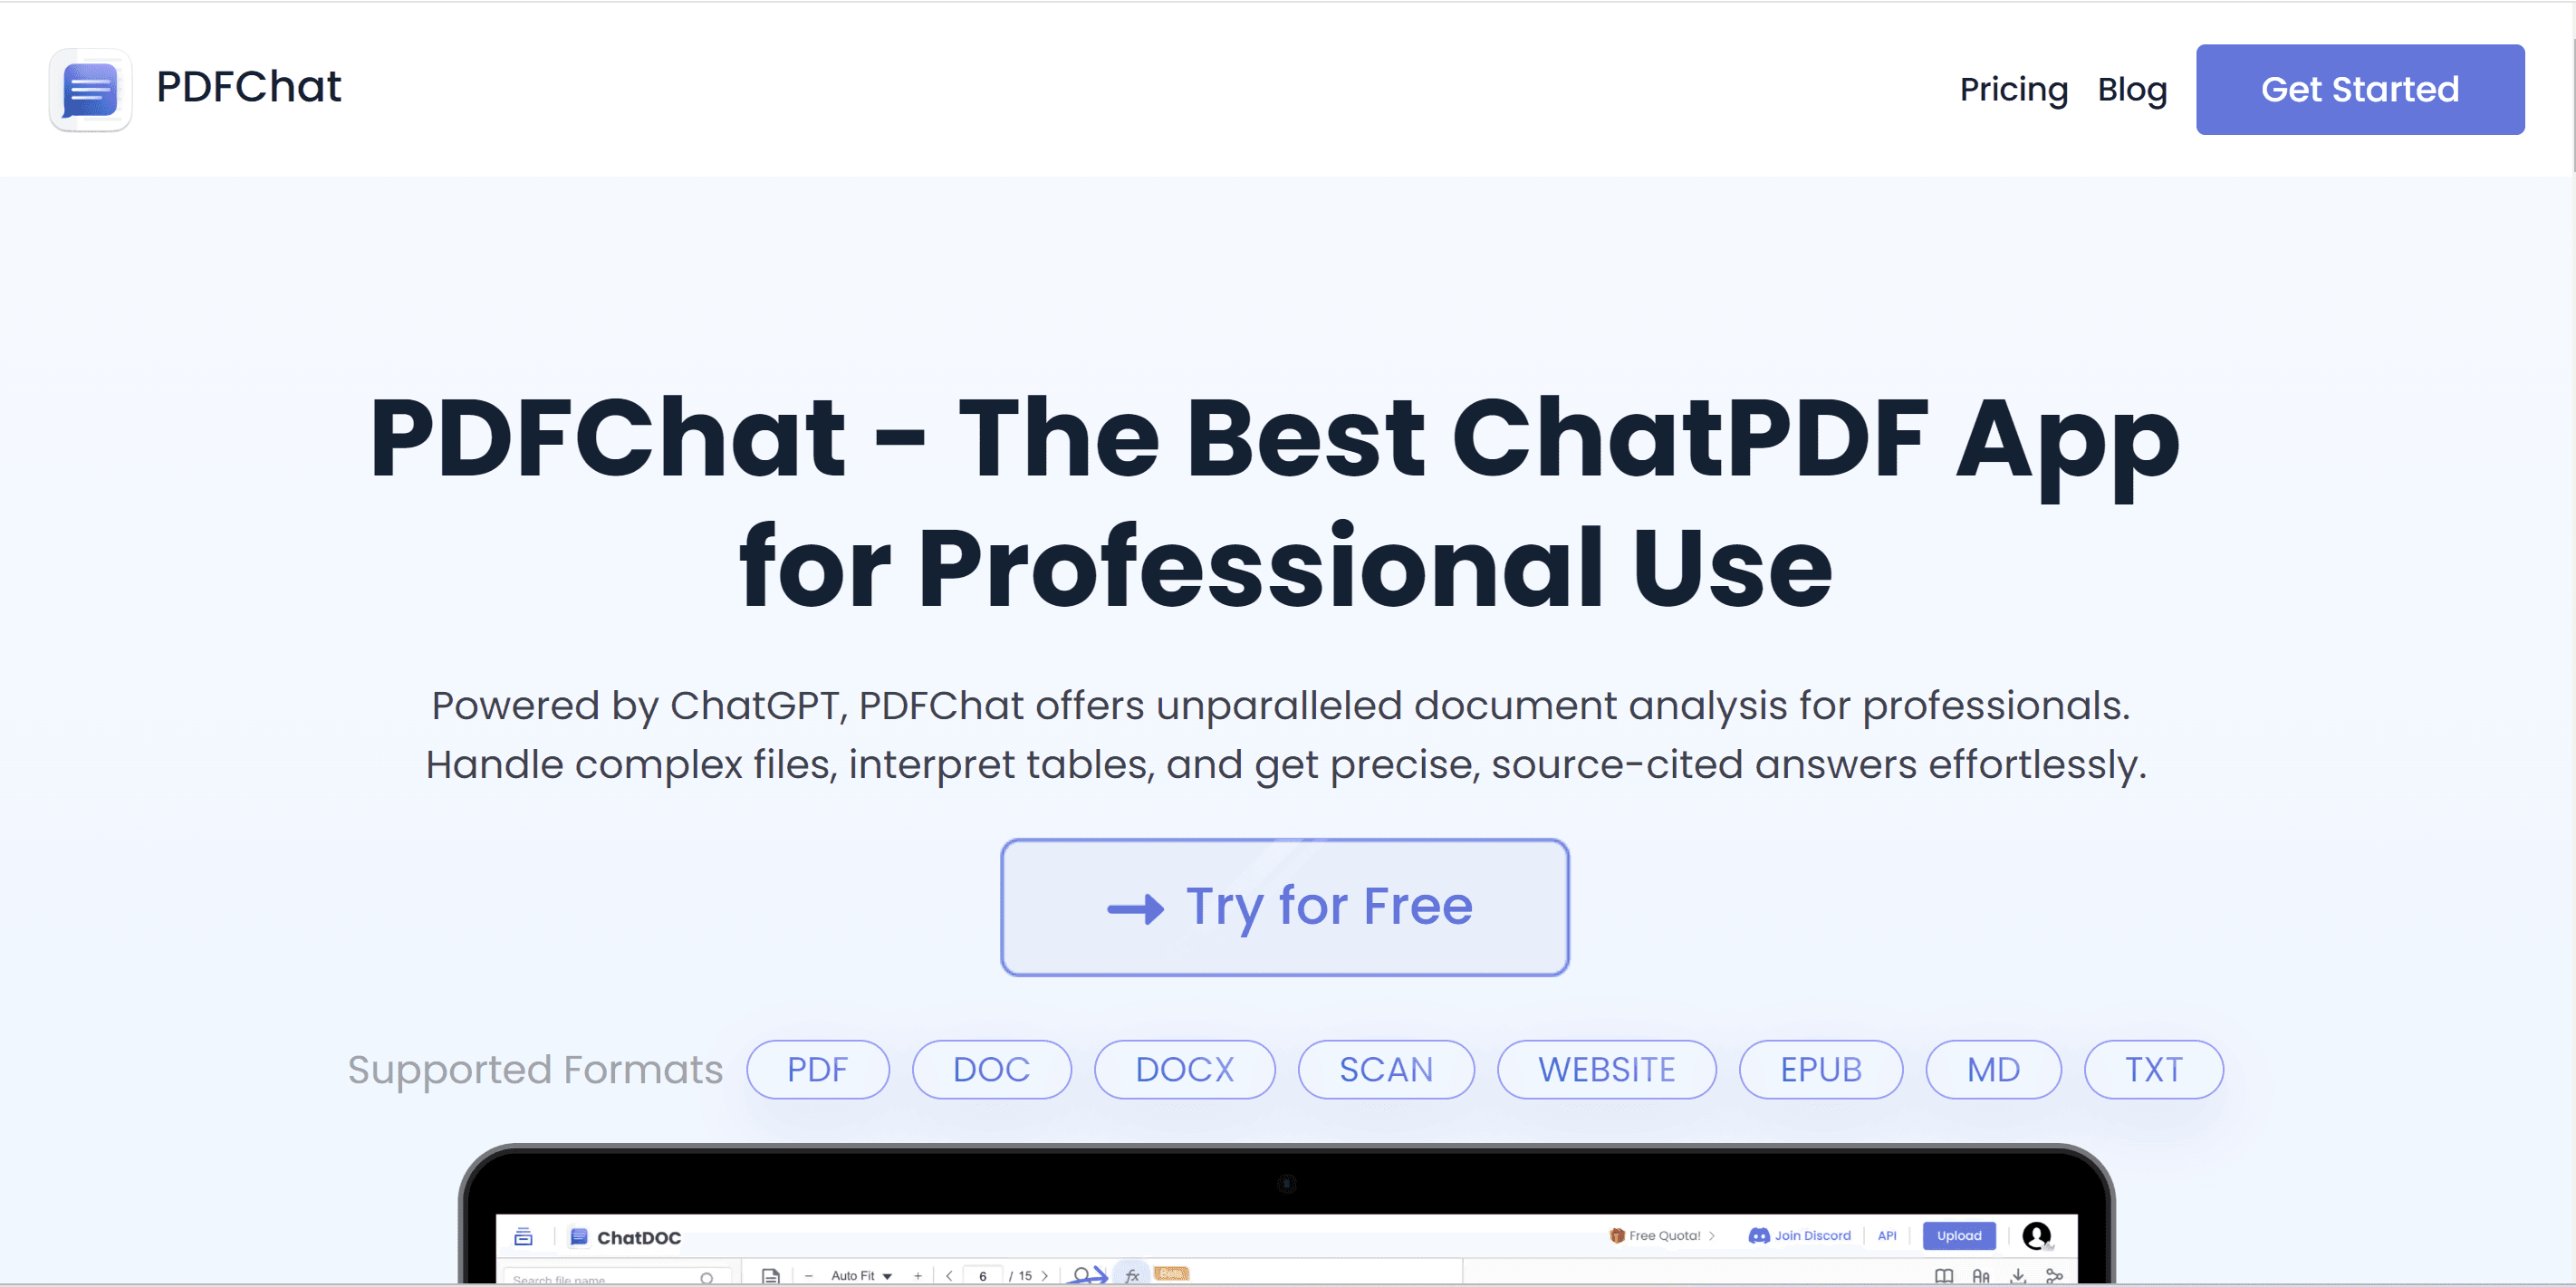Click the open-book icon in preview

1944,1276
